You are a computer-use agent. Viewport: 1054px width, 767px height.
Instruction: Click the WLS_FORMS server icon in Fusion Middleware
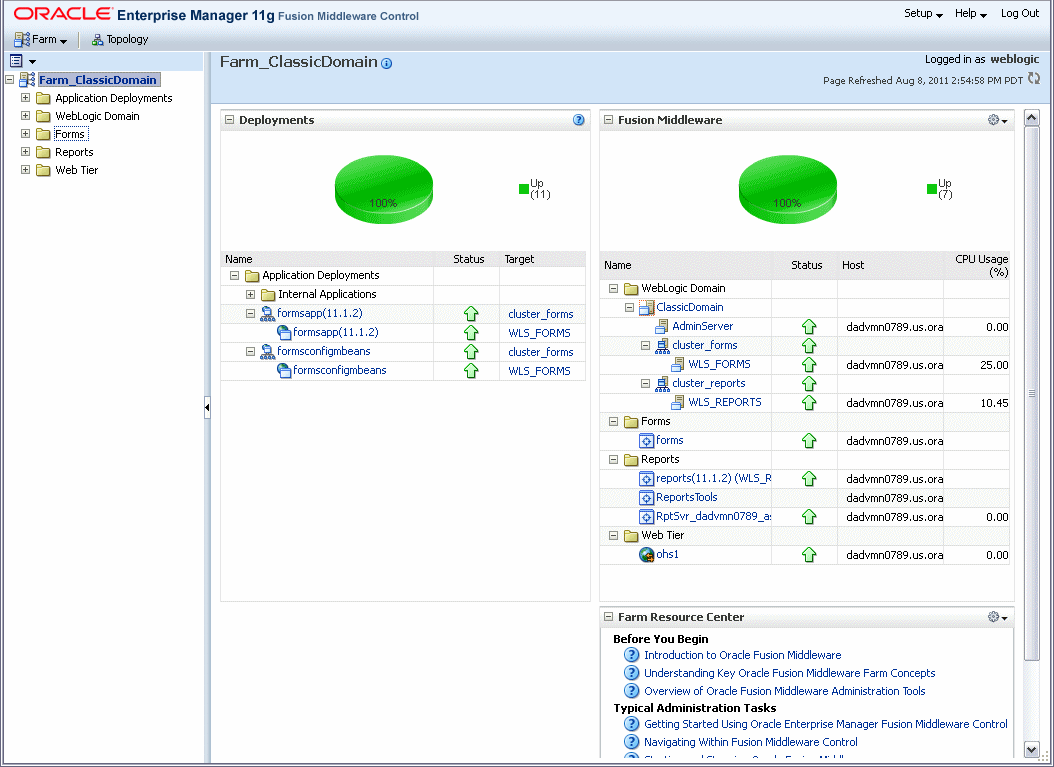point(678,364)
